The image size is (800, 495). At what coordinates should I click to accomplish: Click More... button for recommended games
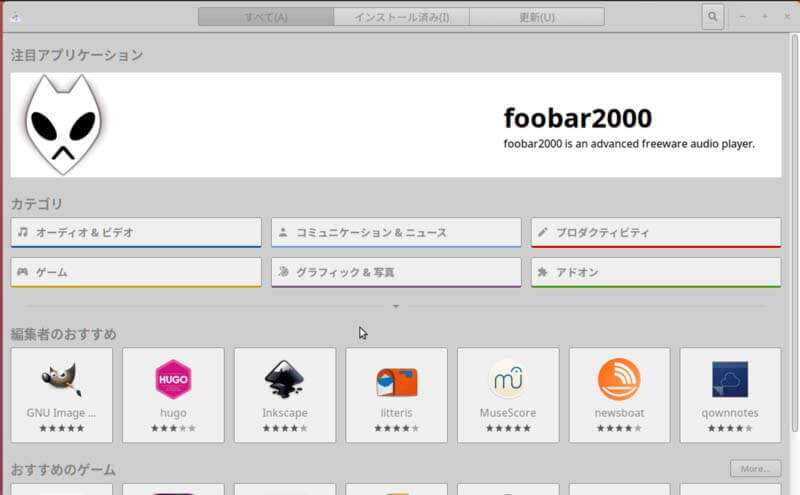click(x=756, y=468)
